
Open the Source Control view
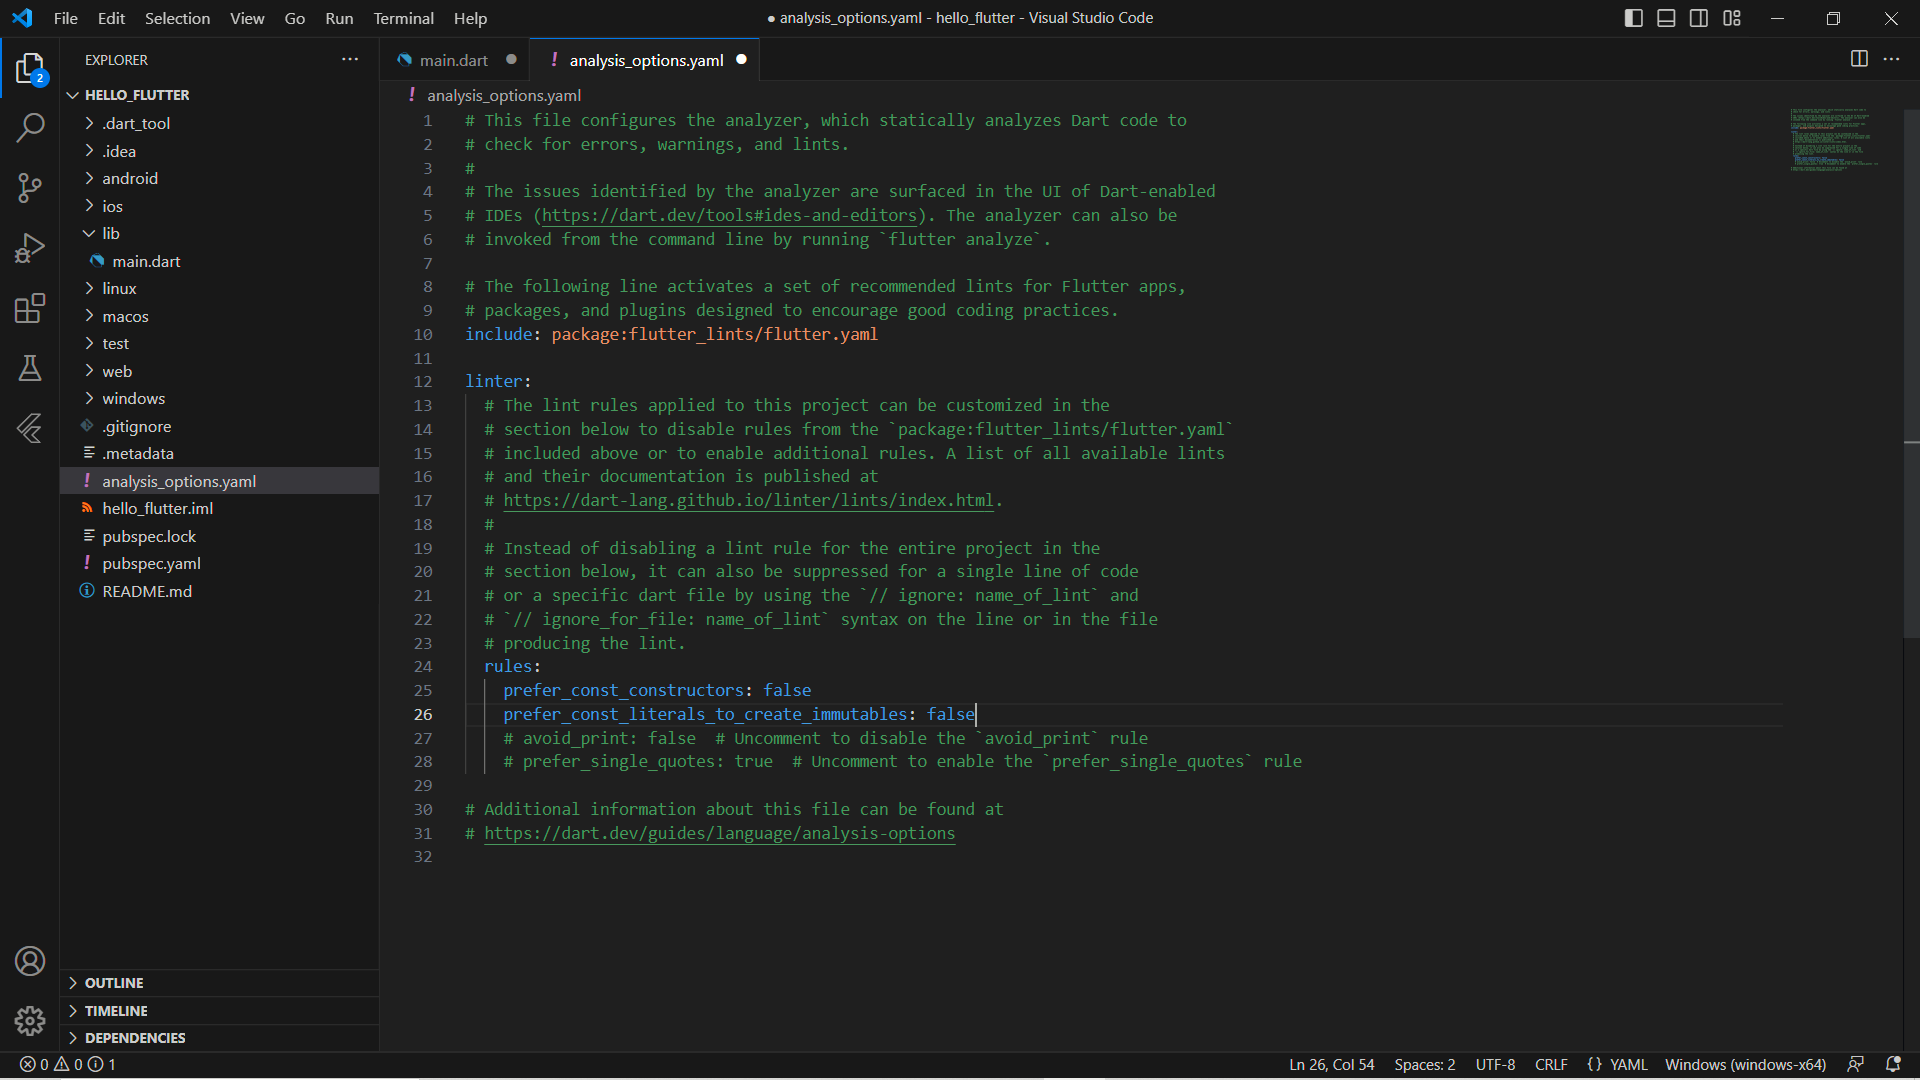pos(30,187)
